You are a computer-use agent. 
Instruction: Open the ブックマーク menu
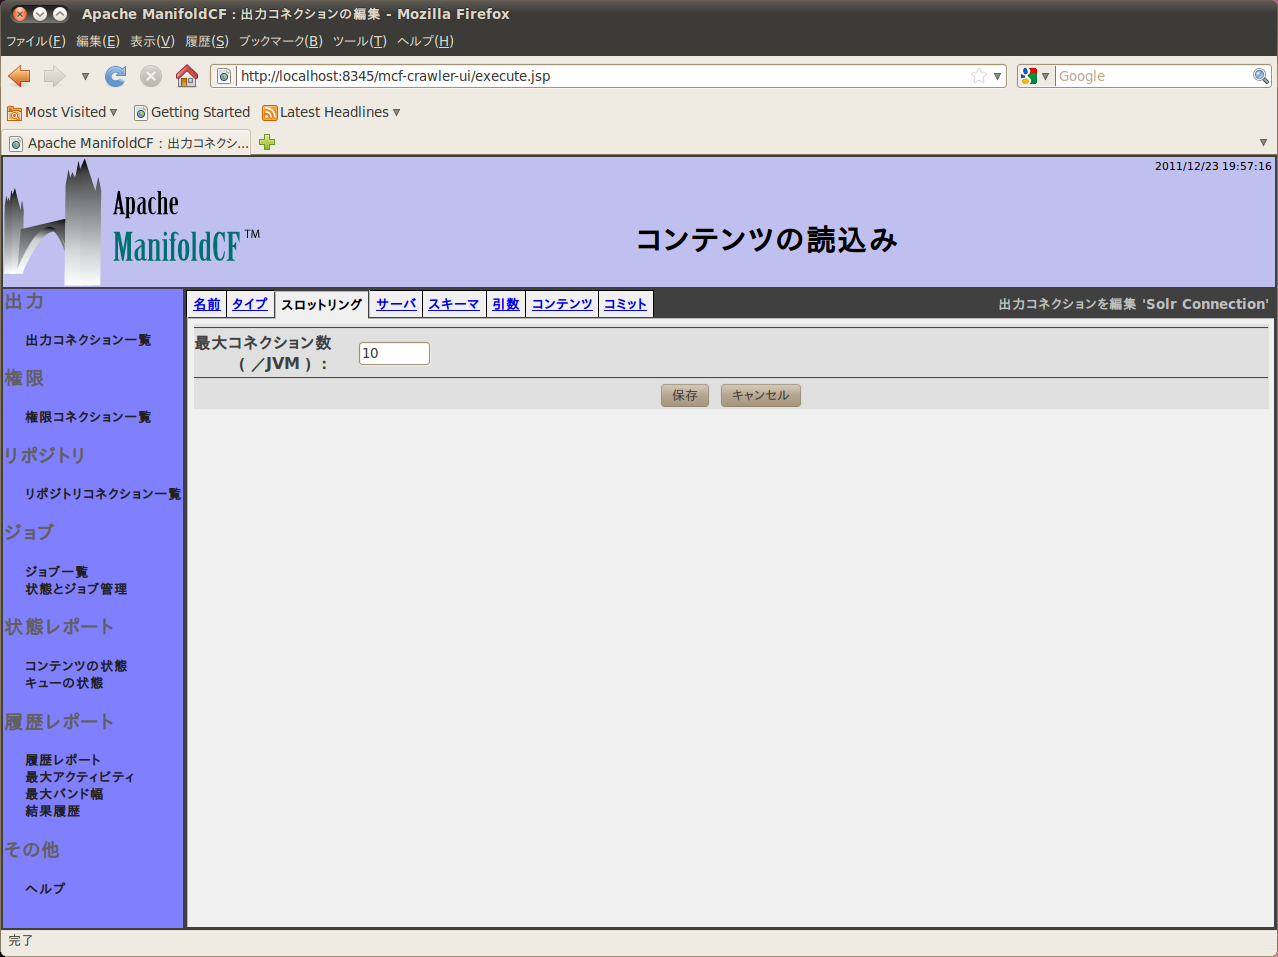click(x=280, y=41)
